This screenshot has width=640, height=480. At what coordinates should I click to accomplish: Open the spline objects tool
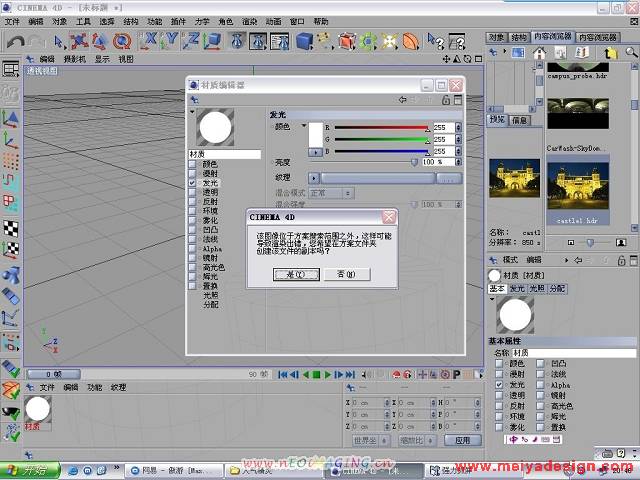325,41
